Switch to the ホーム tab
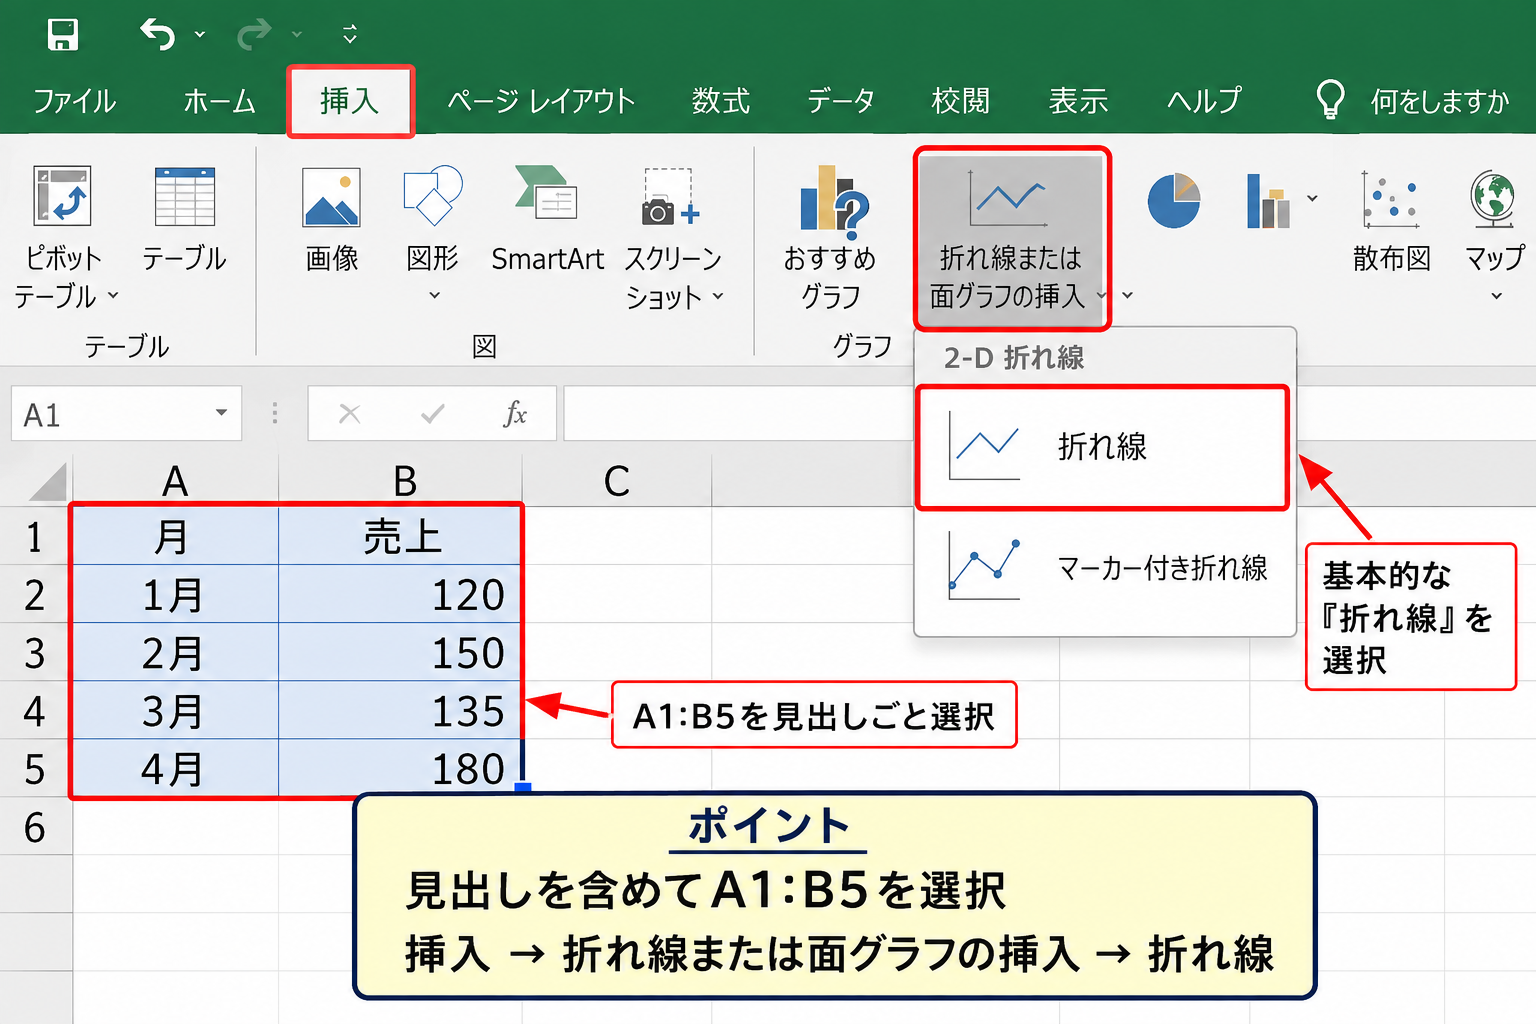 [x=219, y=101]
